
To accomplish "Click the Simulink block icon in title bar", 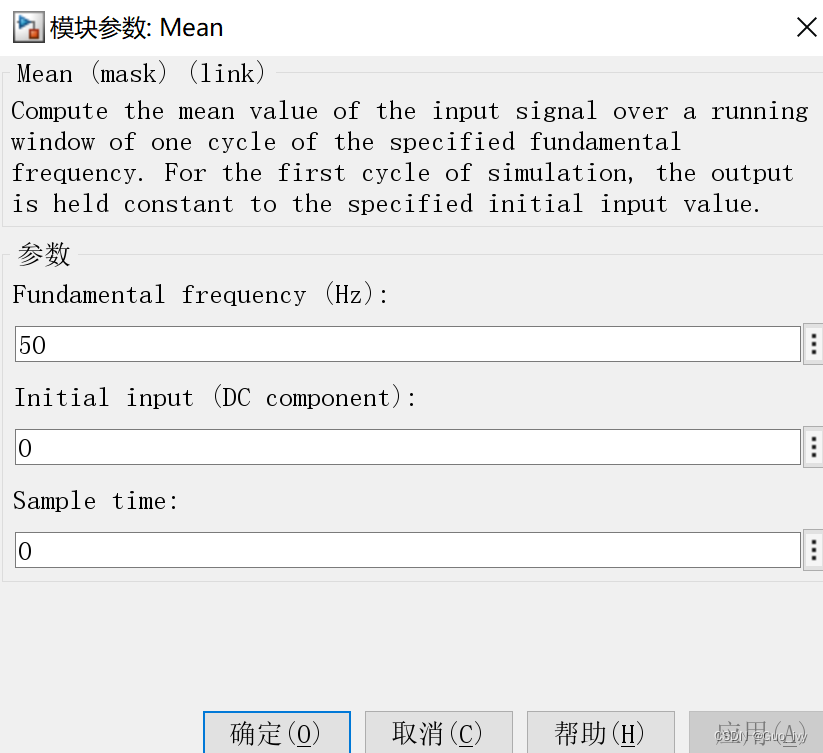I will (28, 28).
